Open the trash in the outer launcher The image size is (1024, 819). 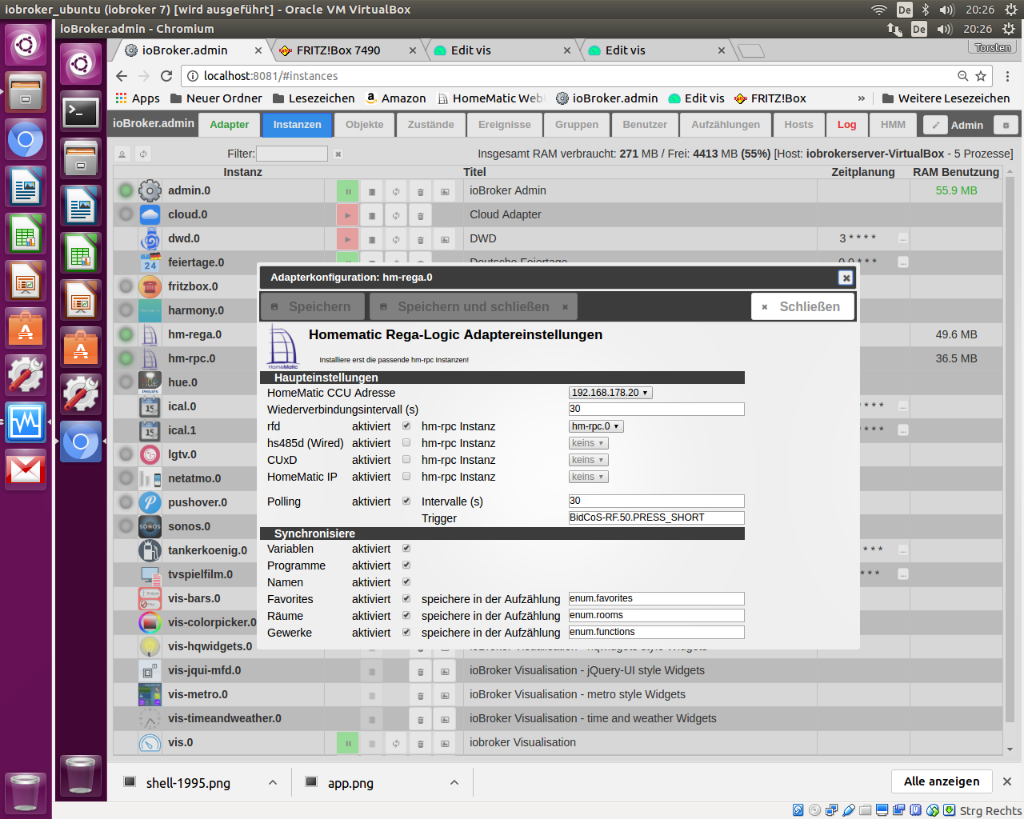click(25, 792)
